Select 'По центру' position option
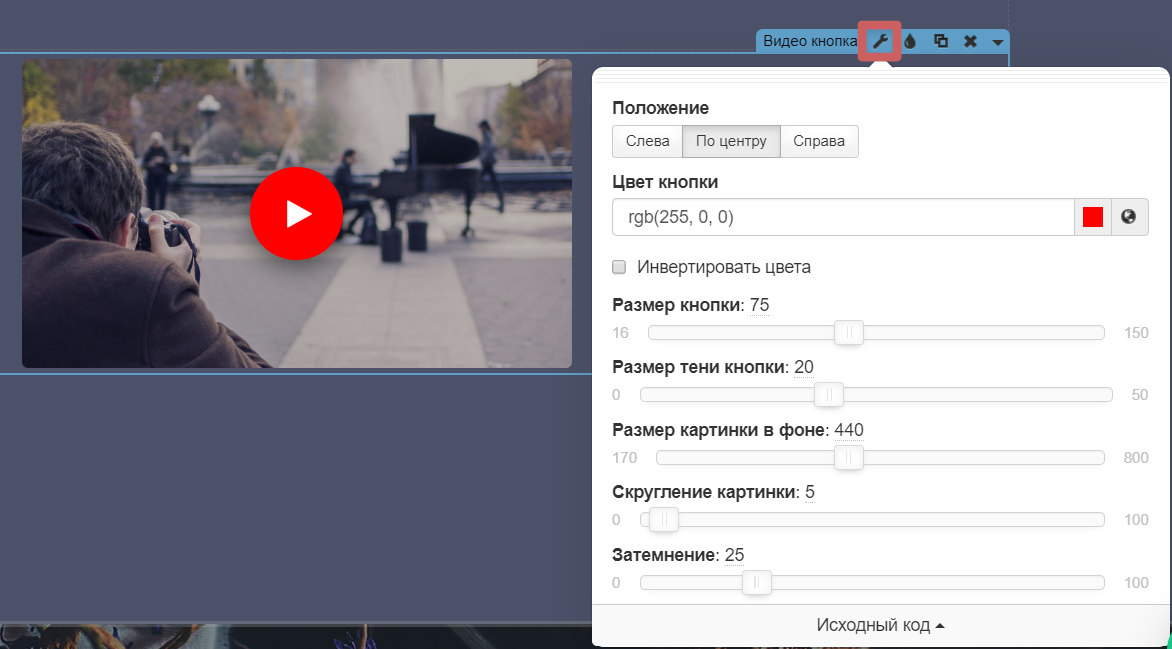Screen dimensions: 1172x649 pyautogui.click(x=731, y=141)
